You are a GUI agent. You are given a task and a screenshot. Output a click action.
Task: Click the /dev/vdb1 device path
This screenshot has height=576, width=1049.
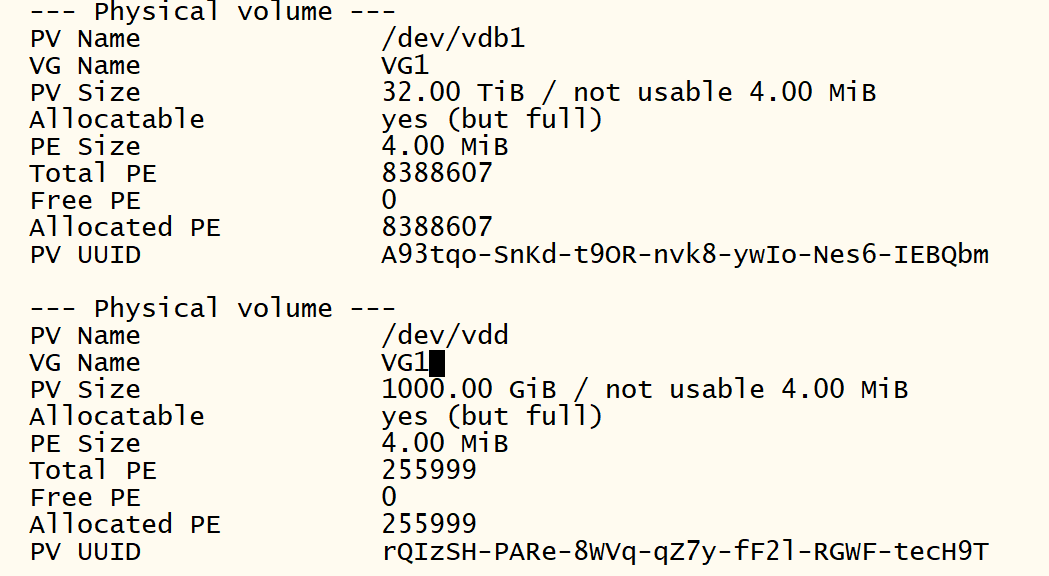453,39
